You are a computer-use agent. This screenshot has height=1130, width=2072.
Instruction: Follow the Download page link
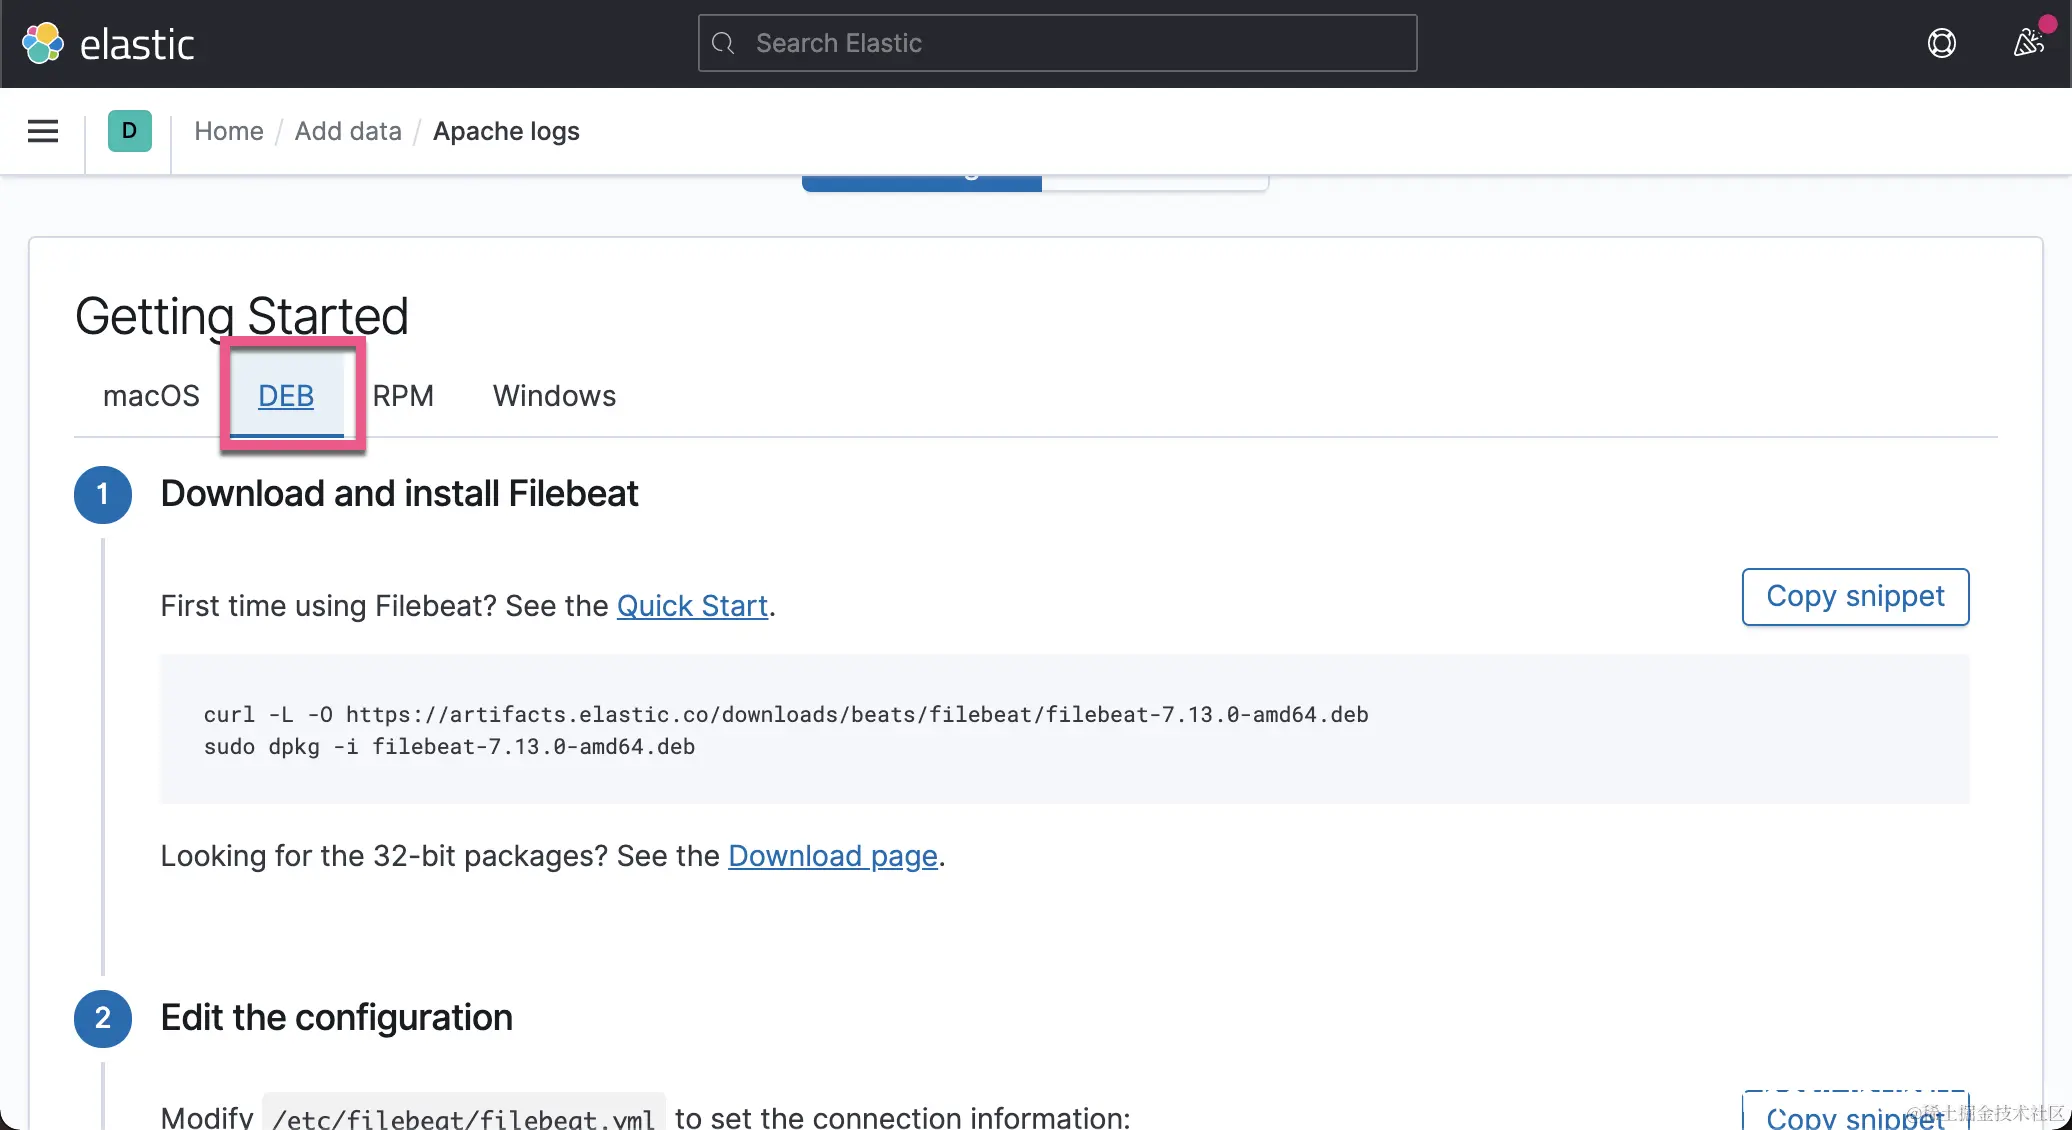(832, 856)
